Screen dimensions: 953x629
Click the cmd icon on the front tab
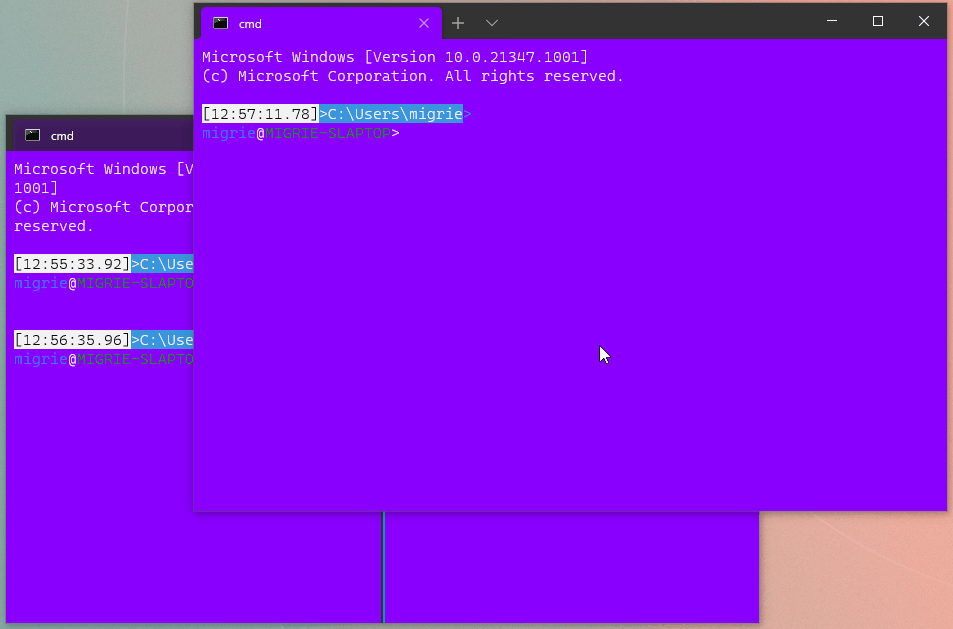pyautogui.click(x=221, y=23)
